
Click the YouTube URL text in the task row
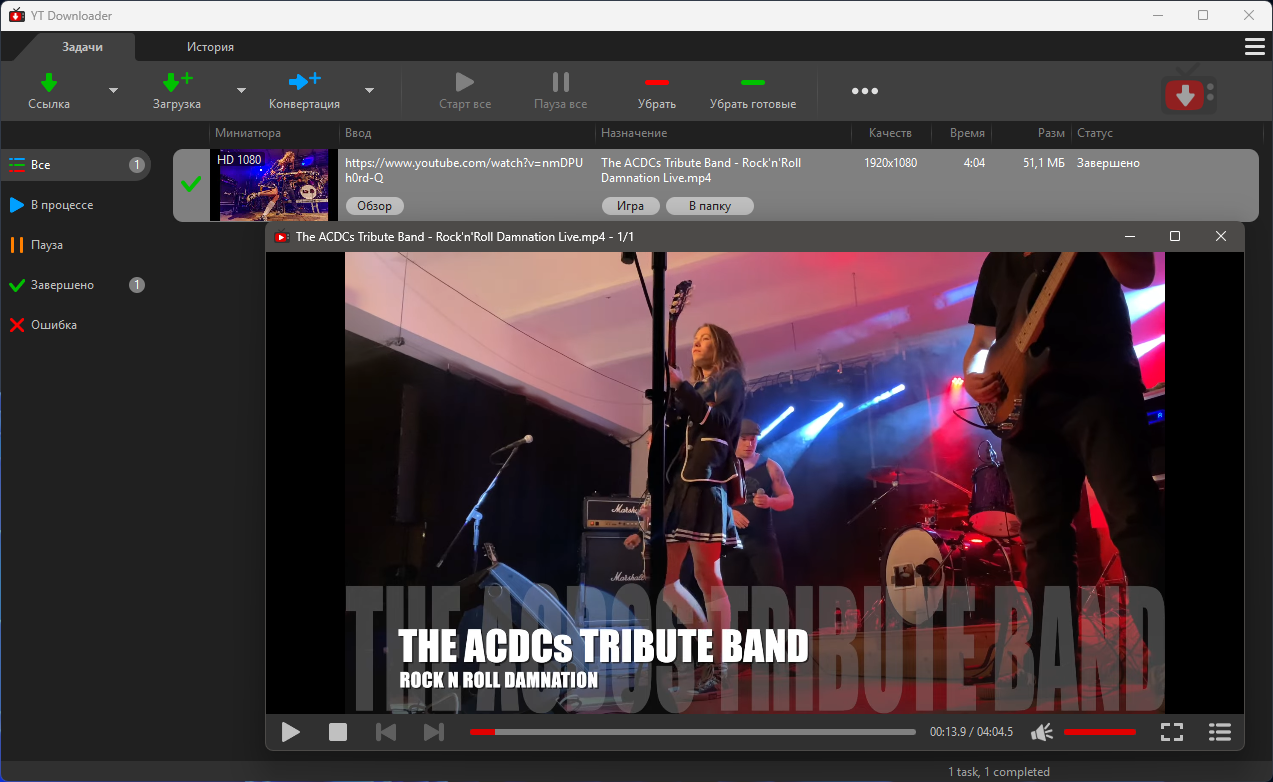pos(464,170)
